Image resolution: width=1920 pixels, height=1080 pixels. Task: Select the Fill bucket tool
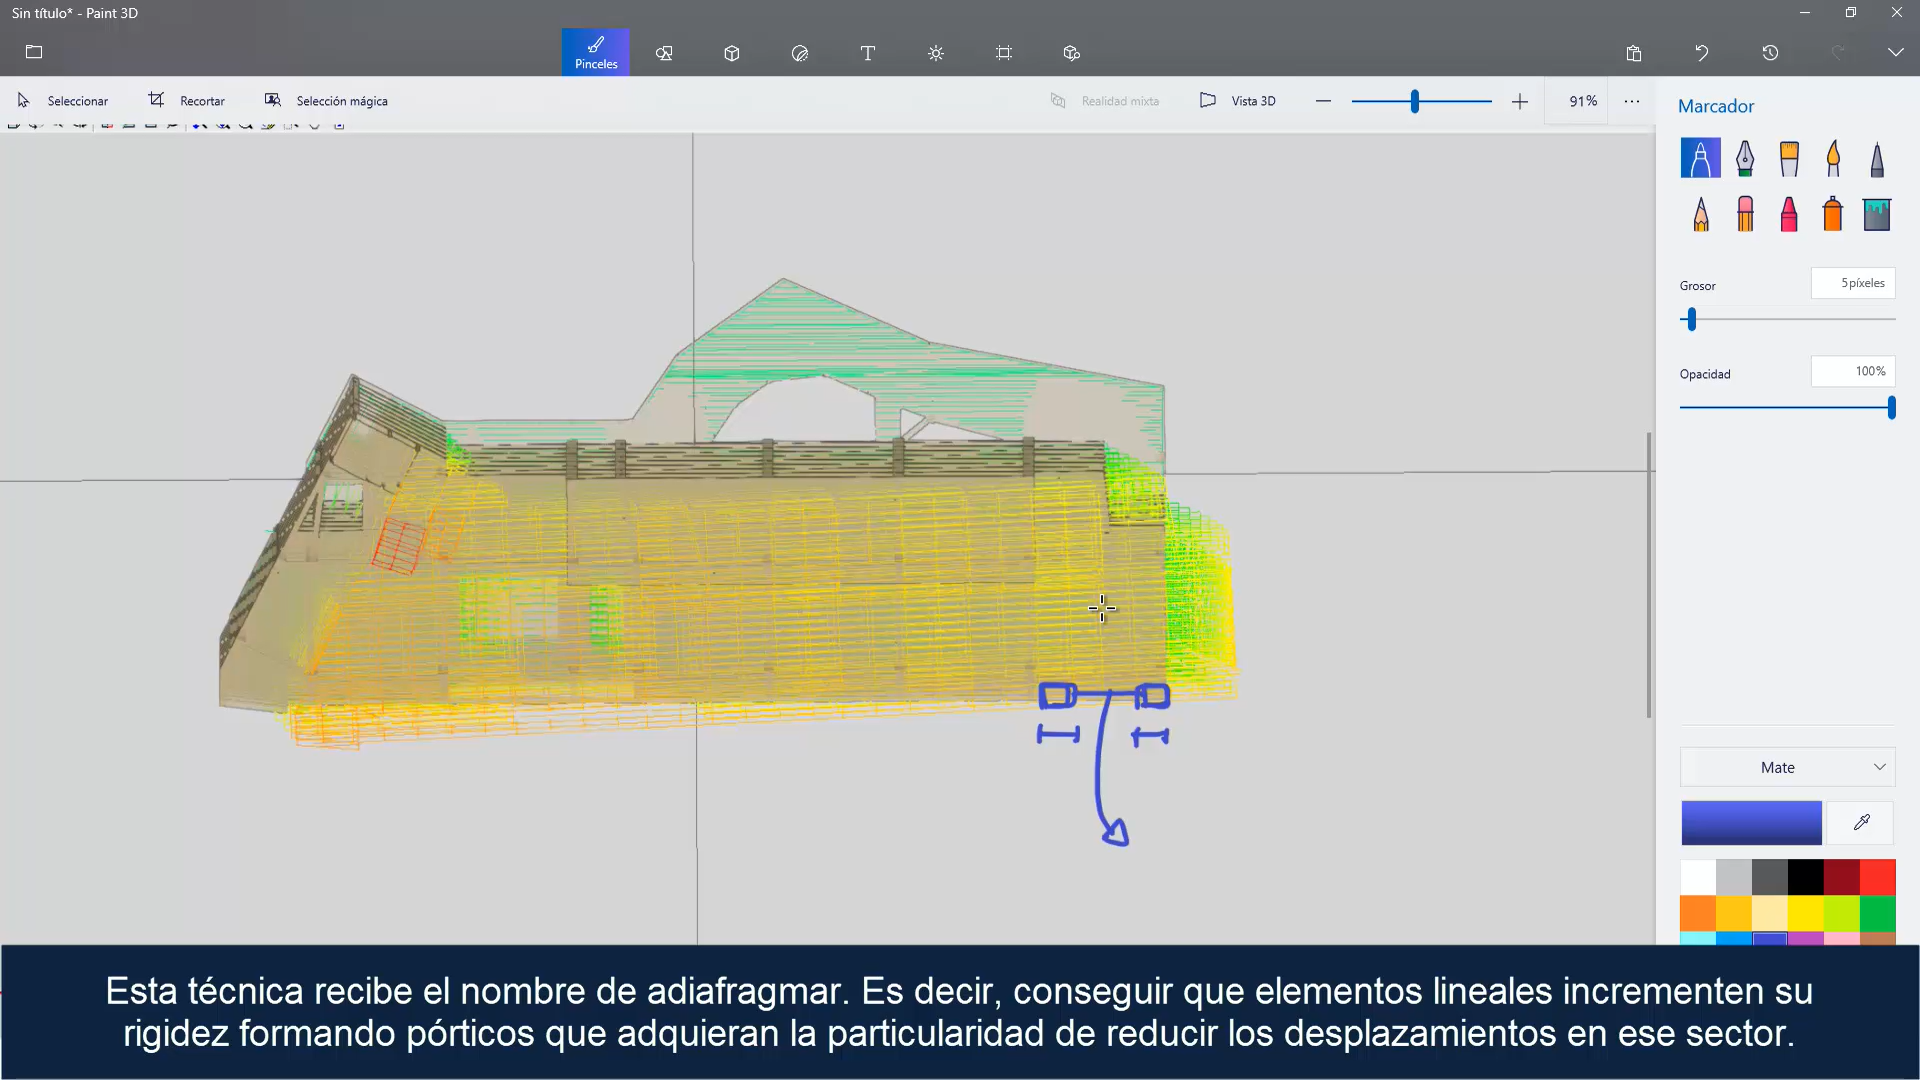(x=1877, y=214)
